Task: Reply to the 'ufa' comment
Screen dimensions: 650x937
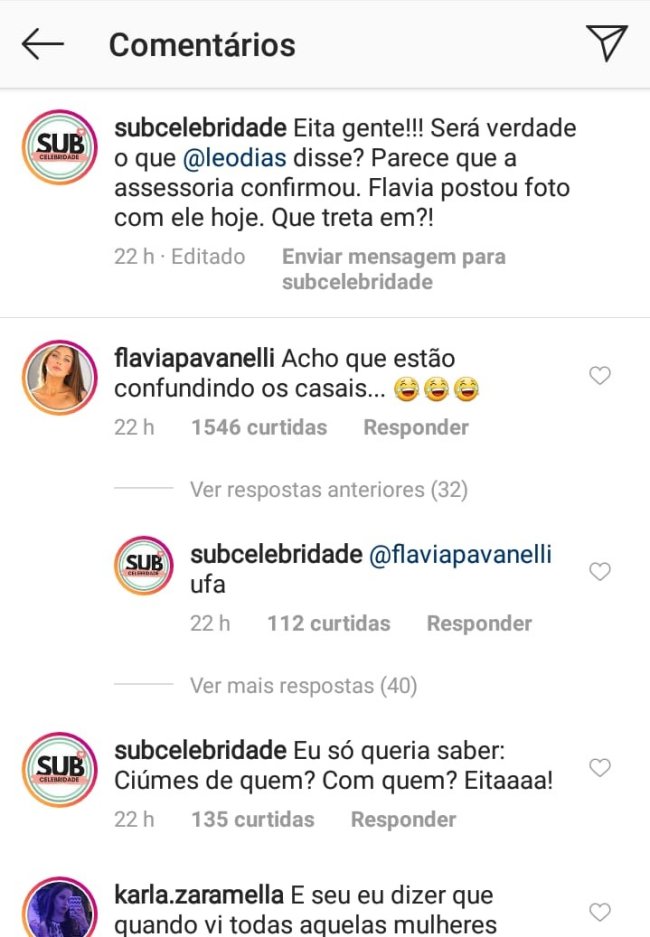Action: coord(479,623)
